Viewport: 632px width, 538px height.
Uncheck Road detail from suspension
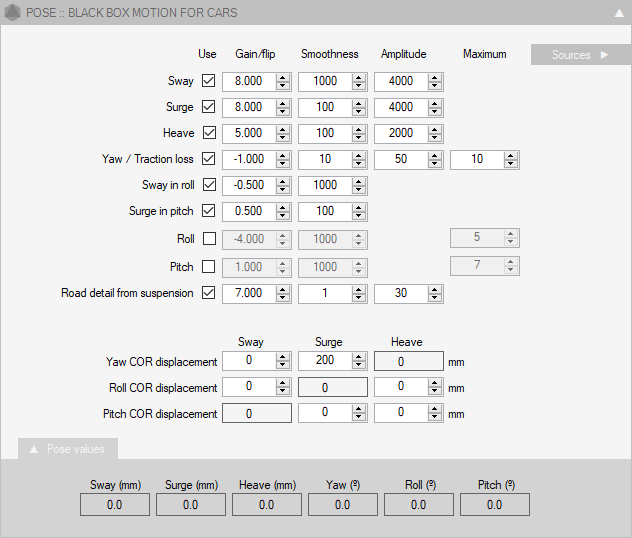[209, 293]
